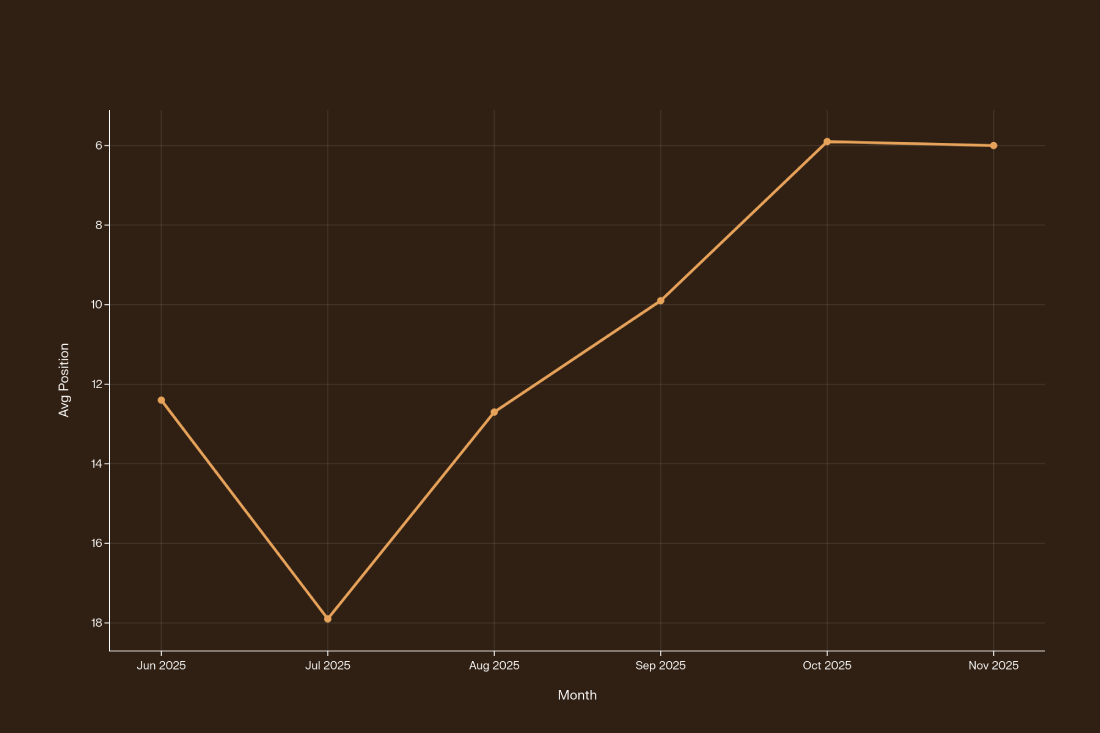Click the Jun 2025 x-axis label
1100x733 pixels.
click(x=161, y=666)
